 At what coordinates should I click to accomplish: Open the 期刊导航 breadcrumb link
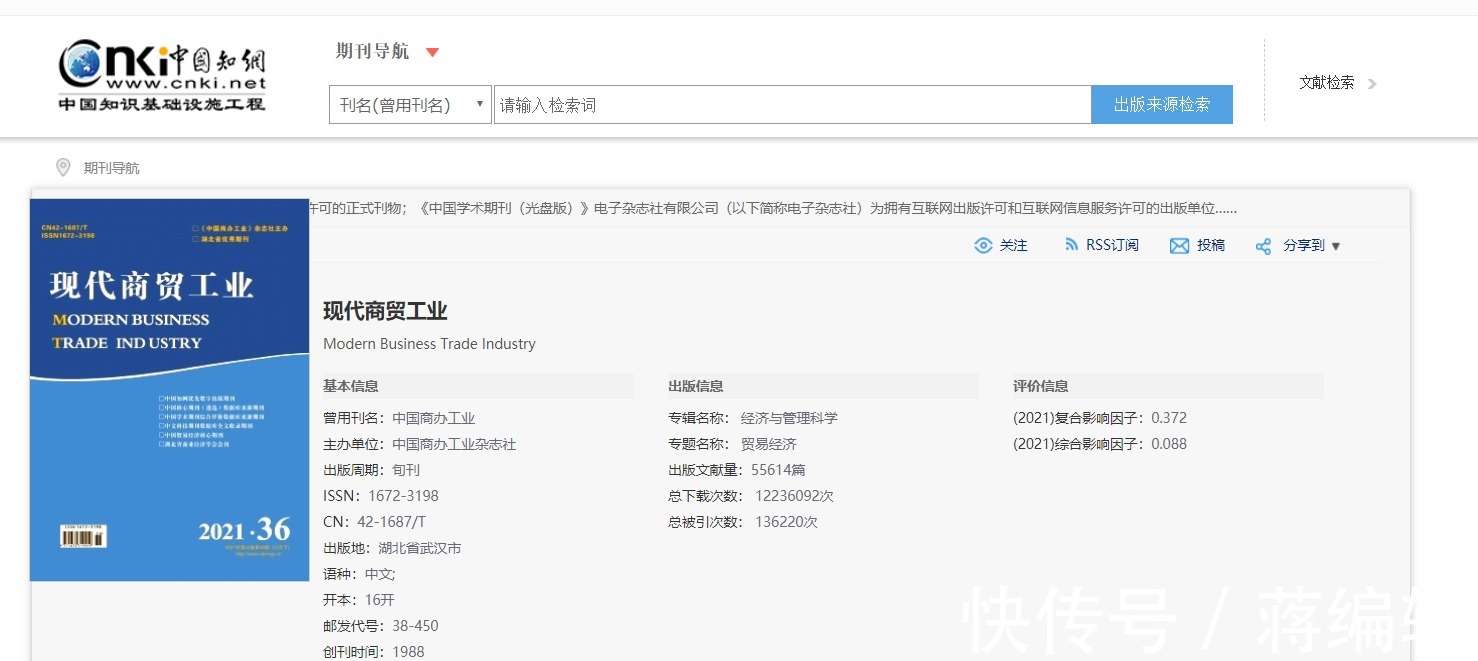tap(111, 168)
